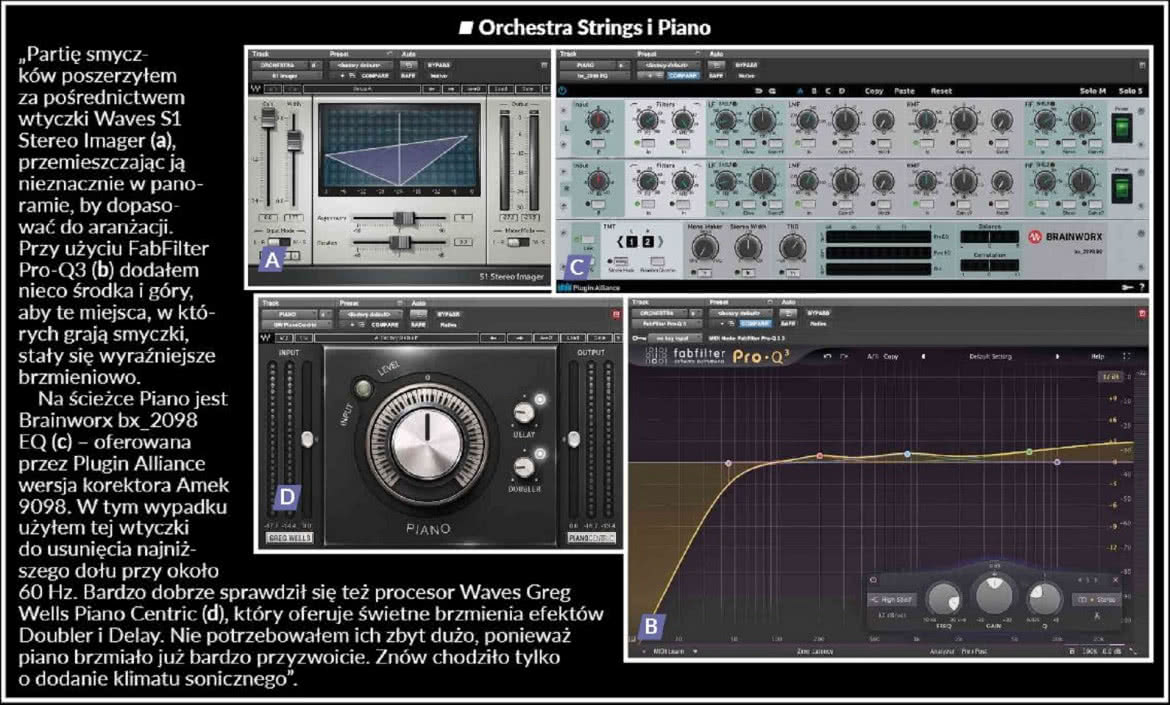Select the purple EQ band node in Pro-Q 3
This screenshot has width=1170, height=705.
click(x=1057, y=463)
